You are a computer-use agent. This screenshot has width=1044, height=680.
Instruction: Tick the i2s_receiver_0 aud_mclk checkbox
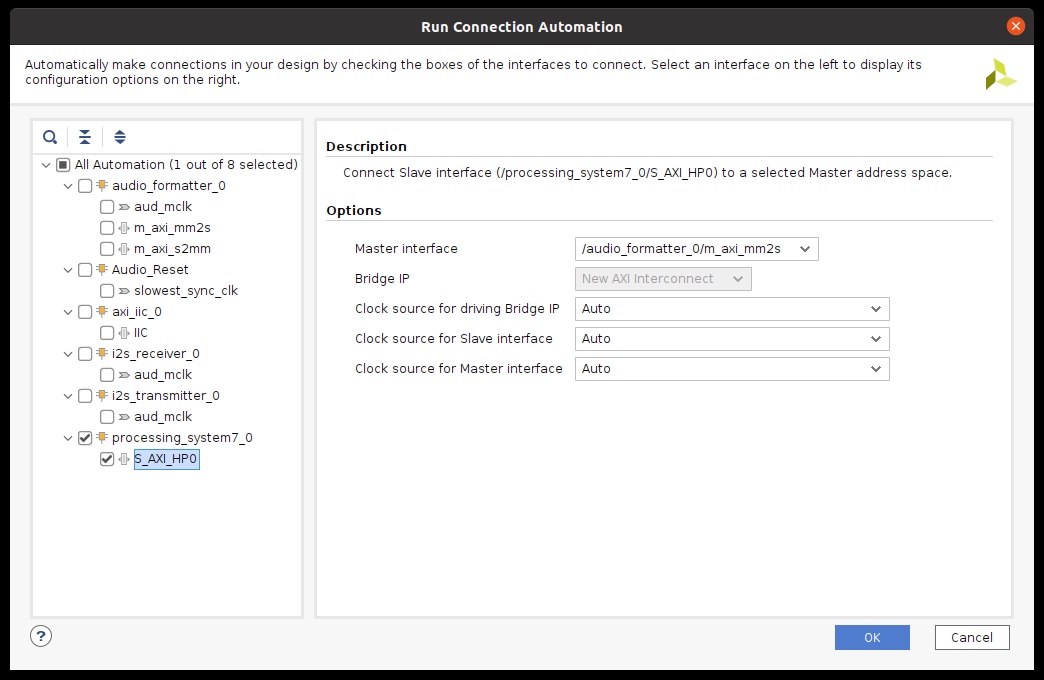click(x=107, y=375)
